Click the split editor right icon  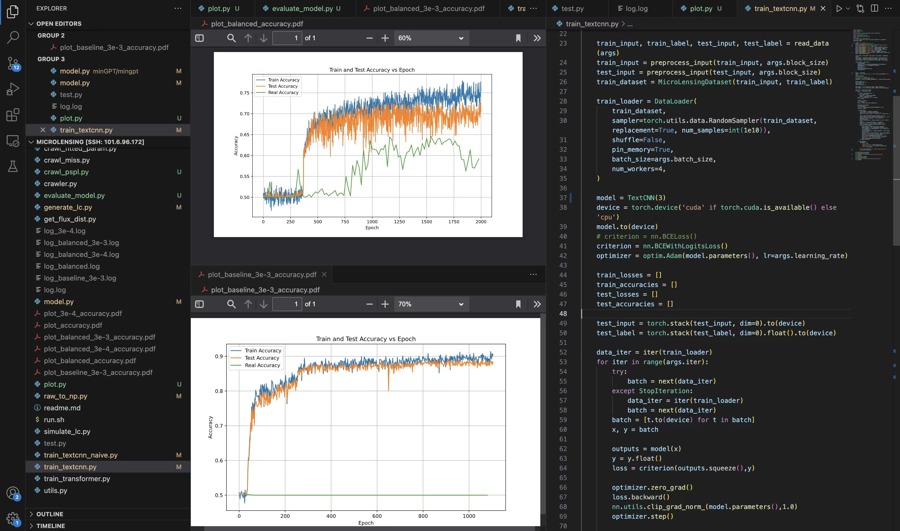[874, 9]
